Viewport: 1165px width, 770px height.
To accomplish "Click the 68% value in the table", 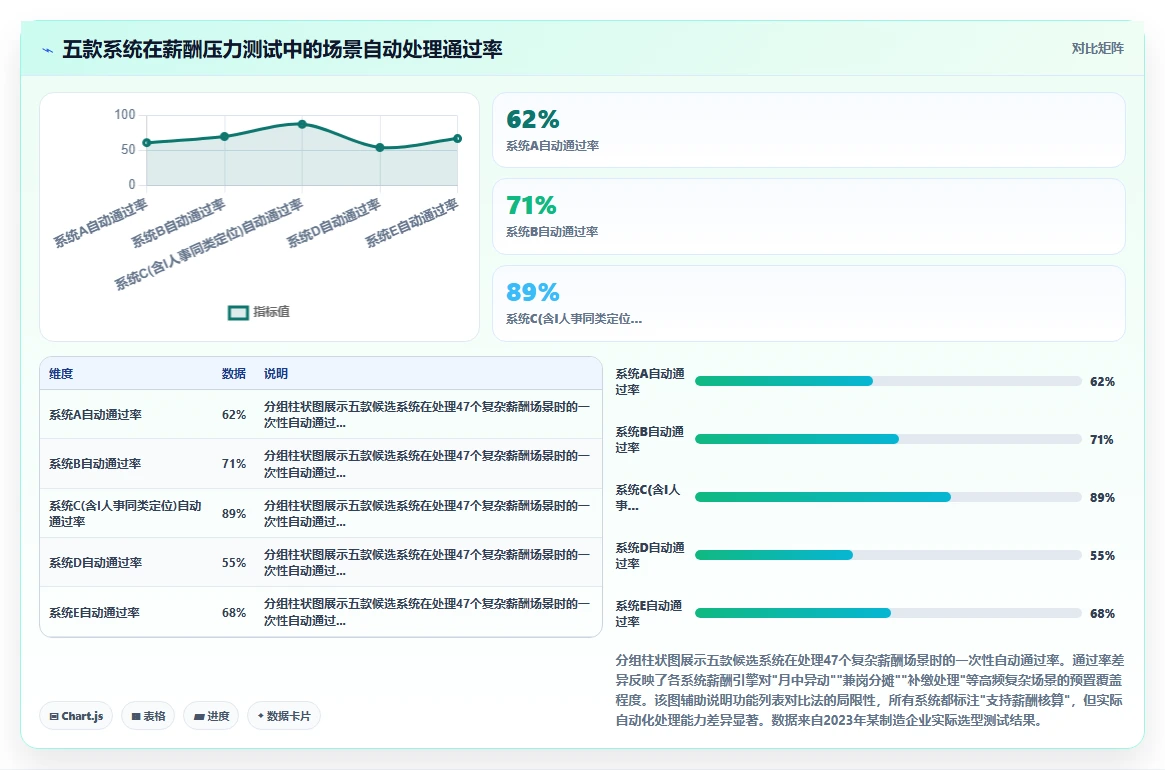I will tap(233, 612).
